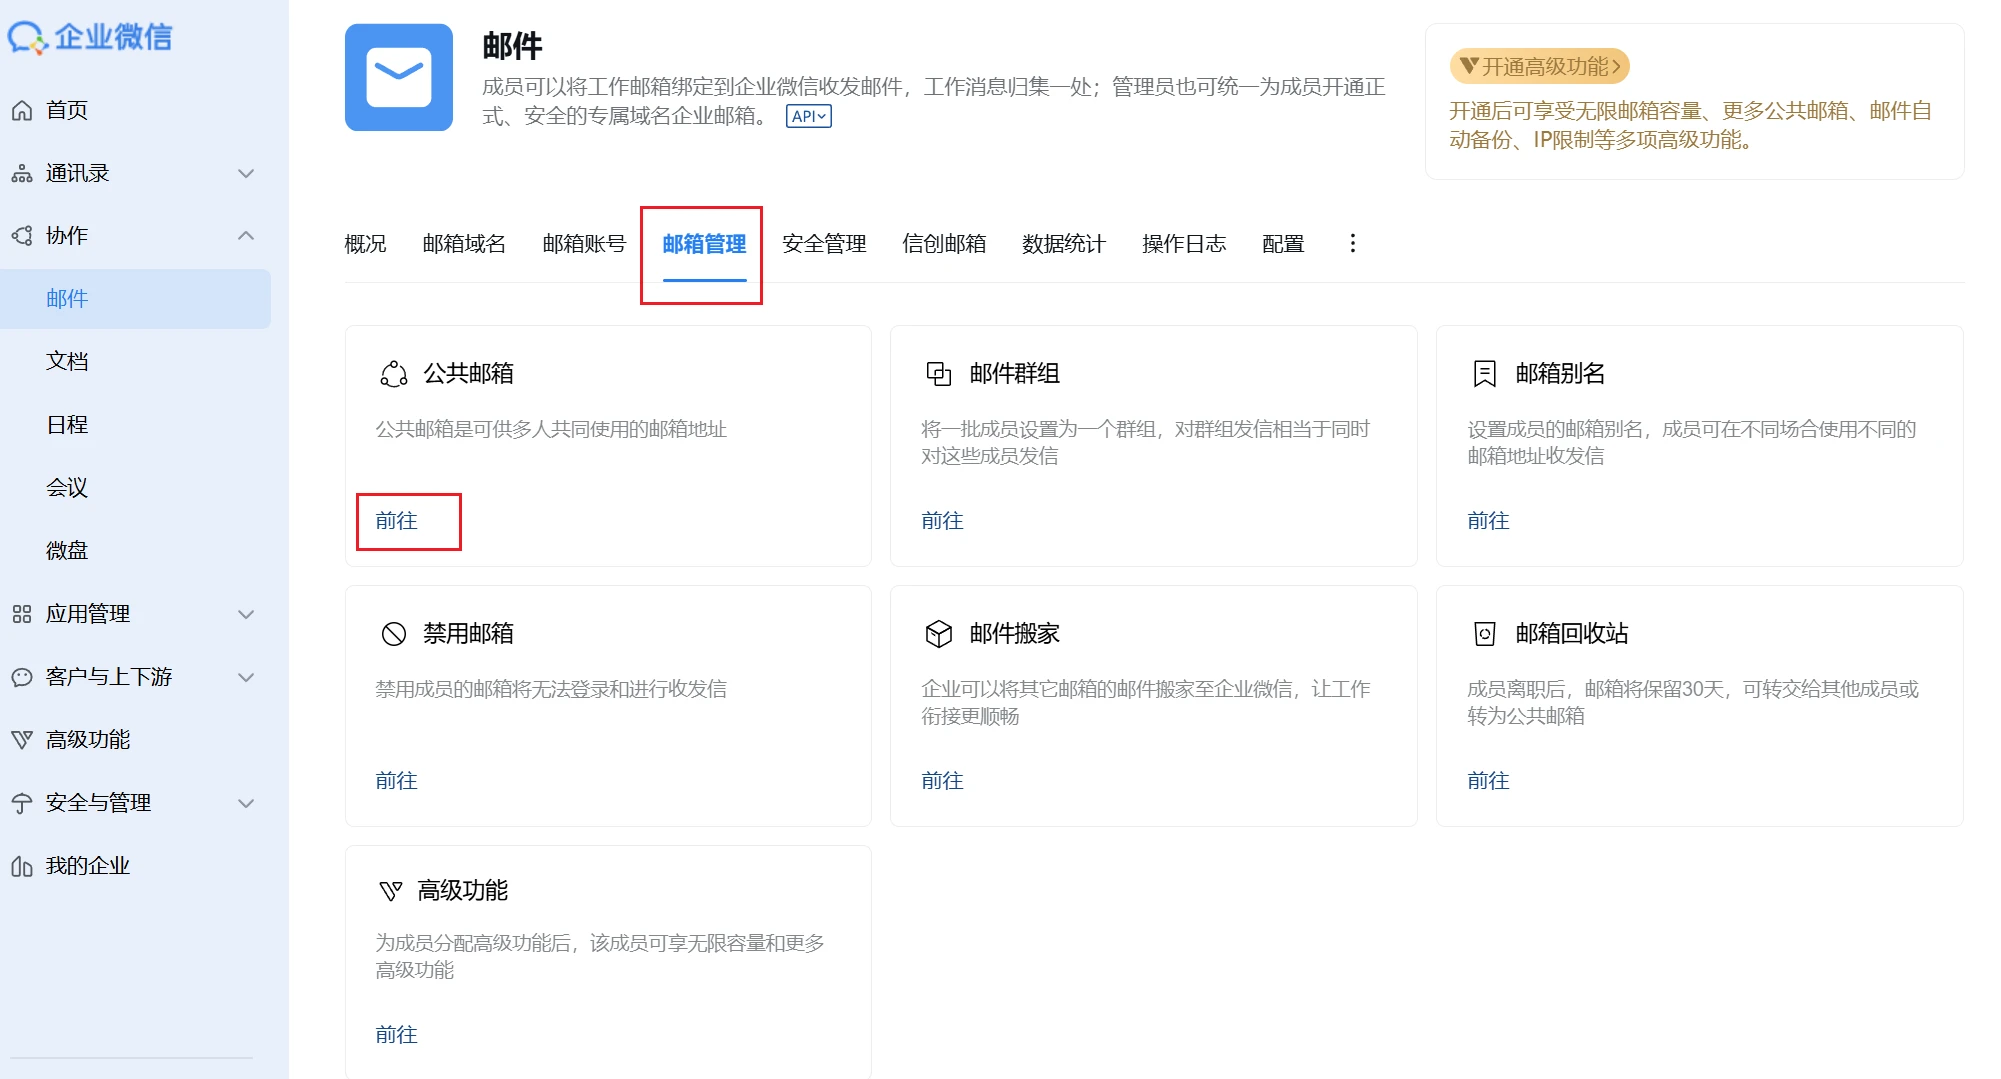2001x1079 pixels.
Task: Click the 公共邮箱 shared mailbox icon
Action: point(392,373)
